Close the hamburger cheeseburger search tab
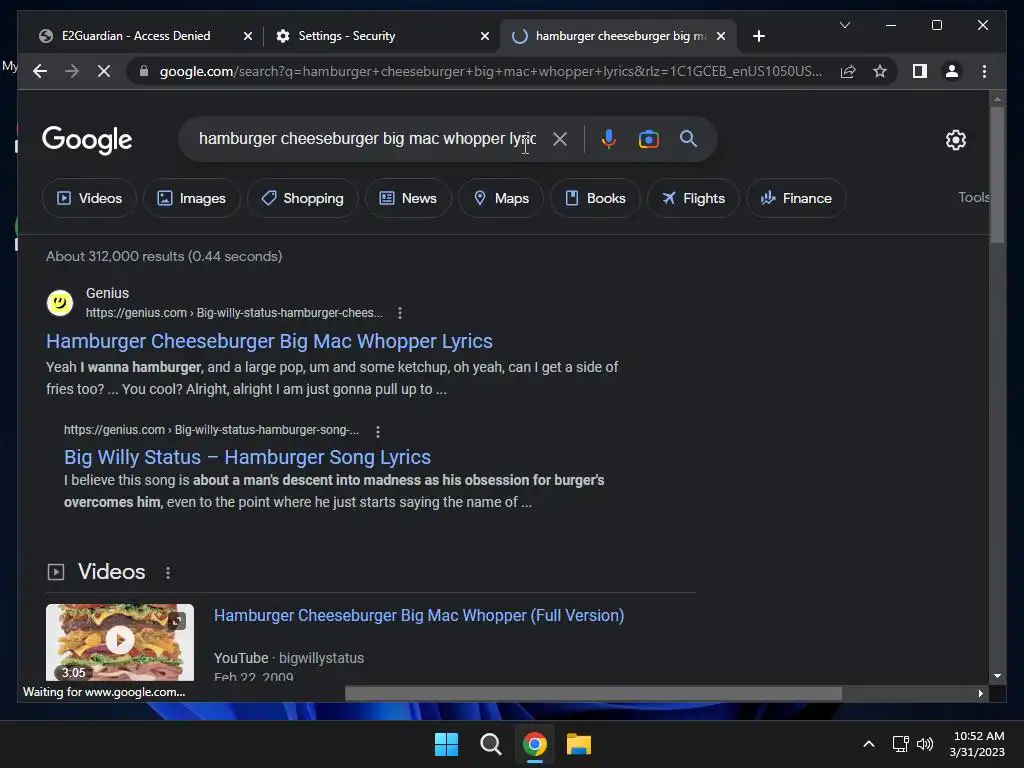This screenshot has height=768, width=1024. tap(720, 36)
